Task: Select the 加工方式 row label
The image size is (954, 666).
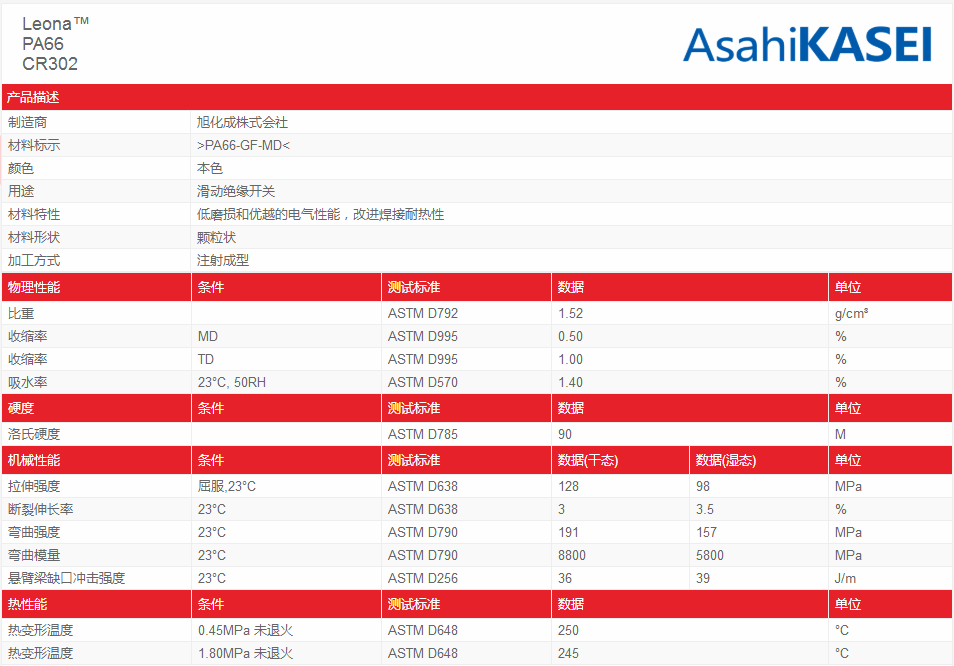Action: [34, 260]
